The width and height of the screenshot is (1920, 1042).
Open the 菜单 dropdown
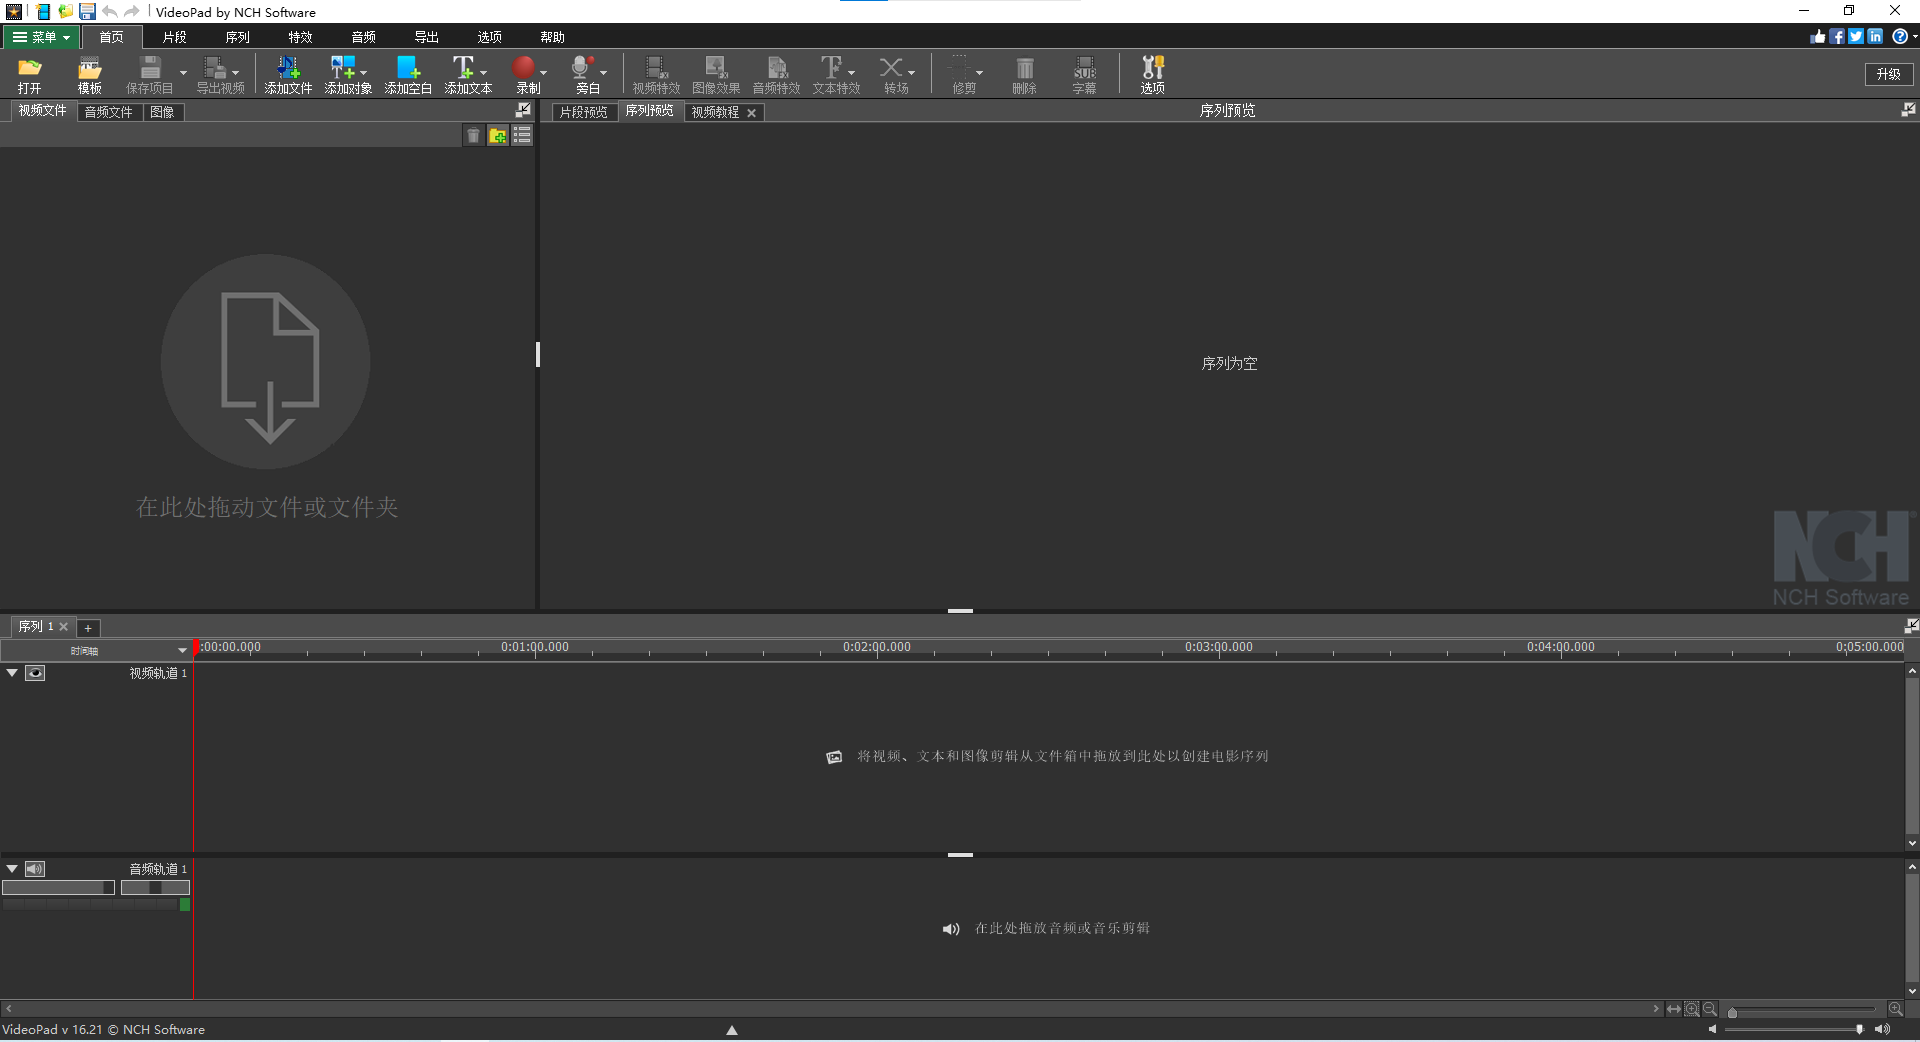coord(40,37)
